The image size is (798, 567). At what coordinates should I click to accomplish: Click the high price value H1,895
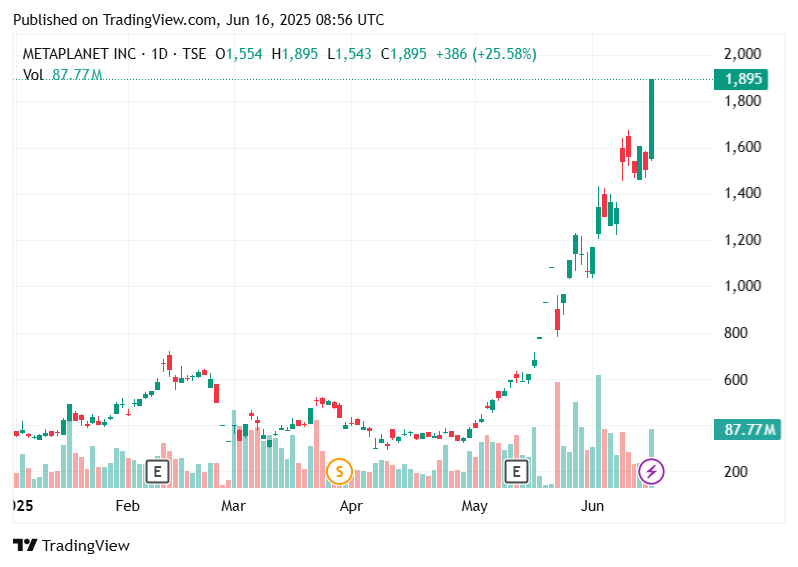pyautogui.click(x=295, y=54)
